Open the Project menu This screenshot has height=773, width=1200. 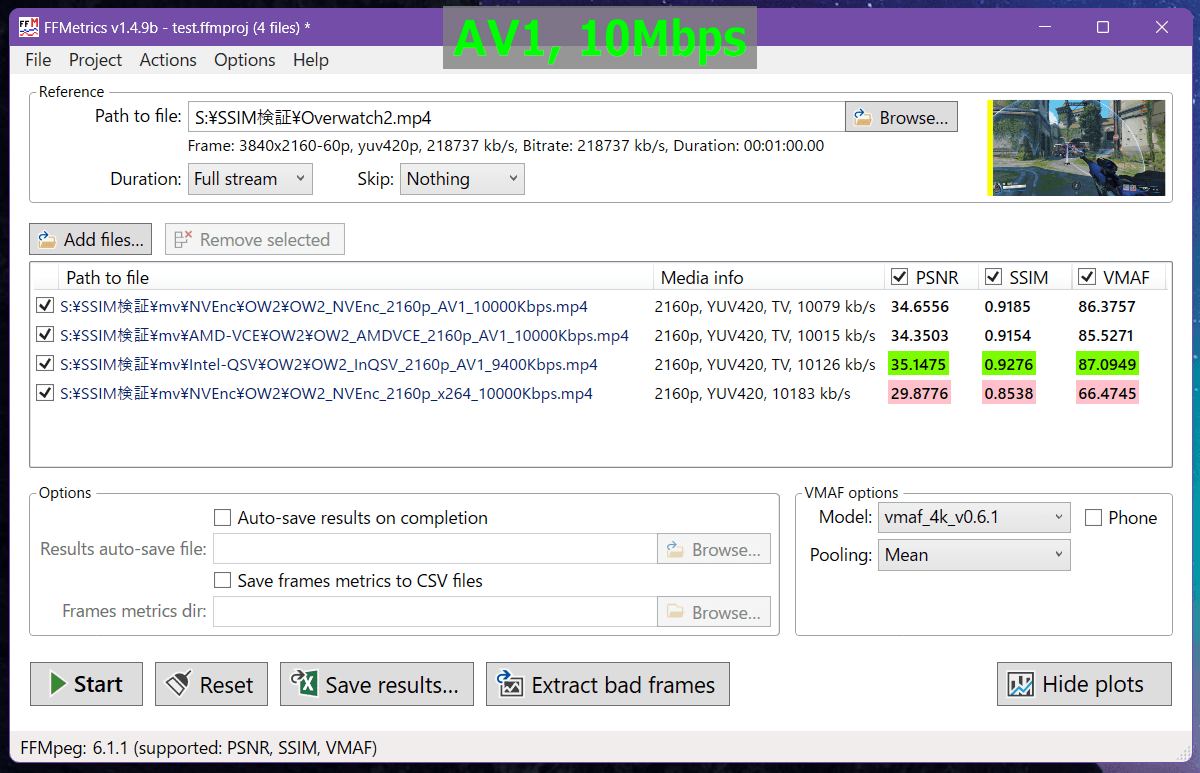coord(96,60)
